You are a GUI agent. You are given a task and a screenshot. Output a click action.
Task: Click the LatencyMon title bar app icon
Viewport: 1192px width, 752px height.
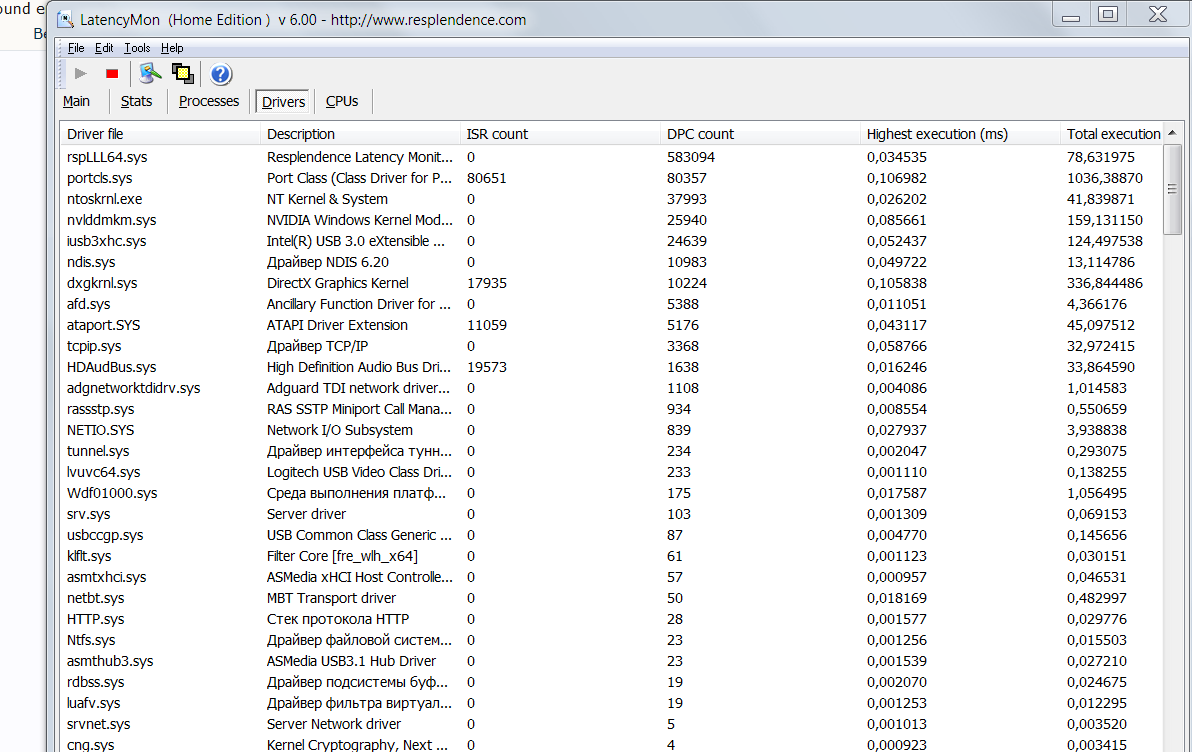click(x=65, y=20)
